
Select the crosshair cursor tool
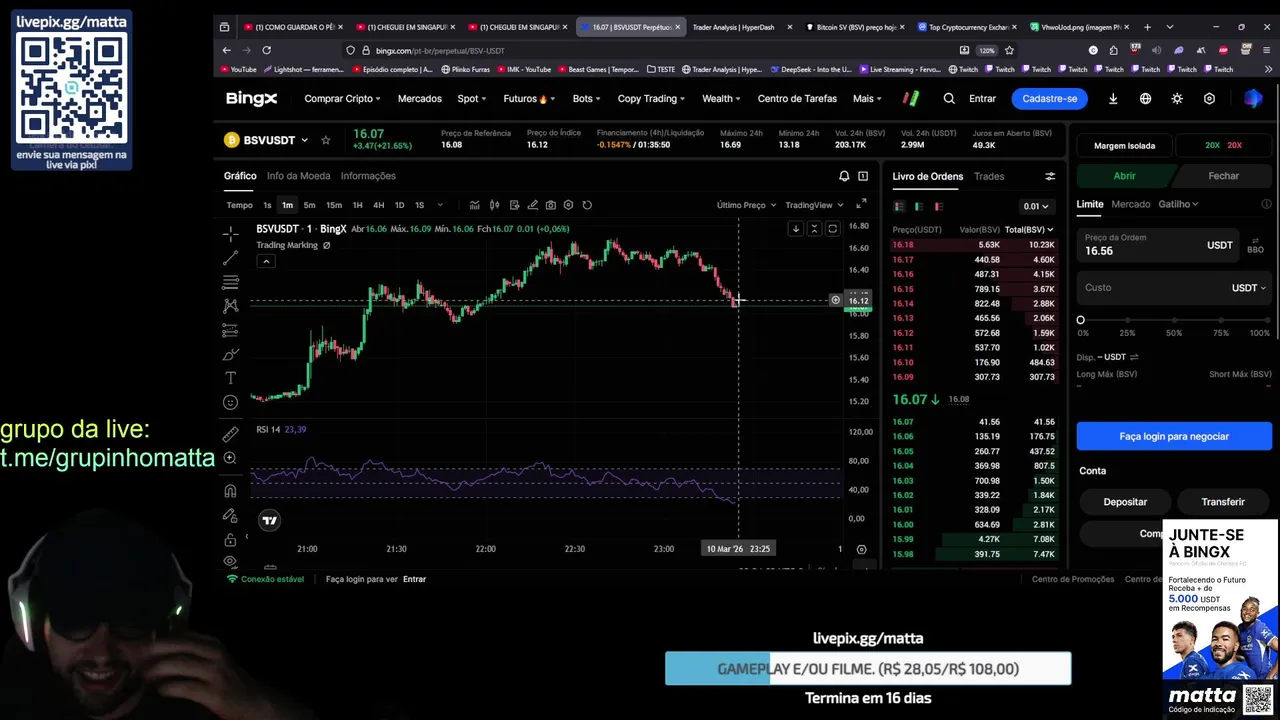[231, 234]
